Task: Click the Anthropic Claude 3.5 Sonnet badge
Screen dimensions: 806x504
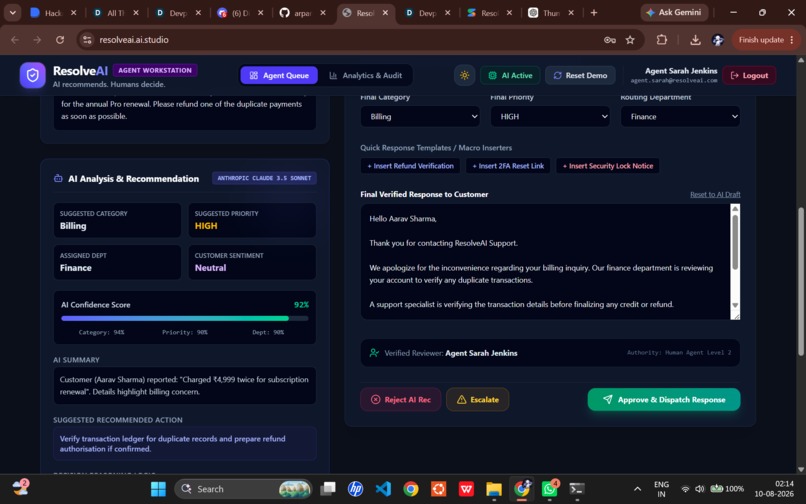Action: (264, 178)
